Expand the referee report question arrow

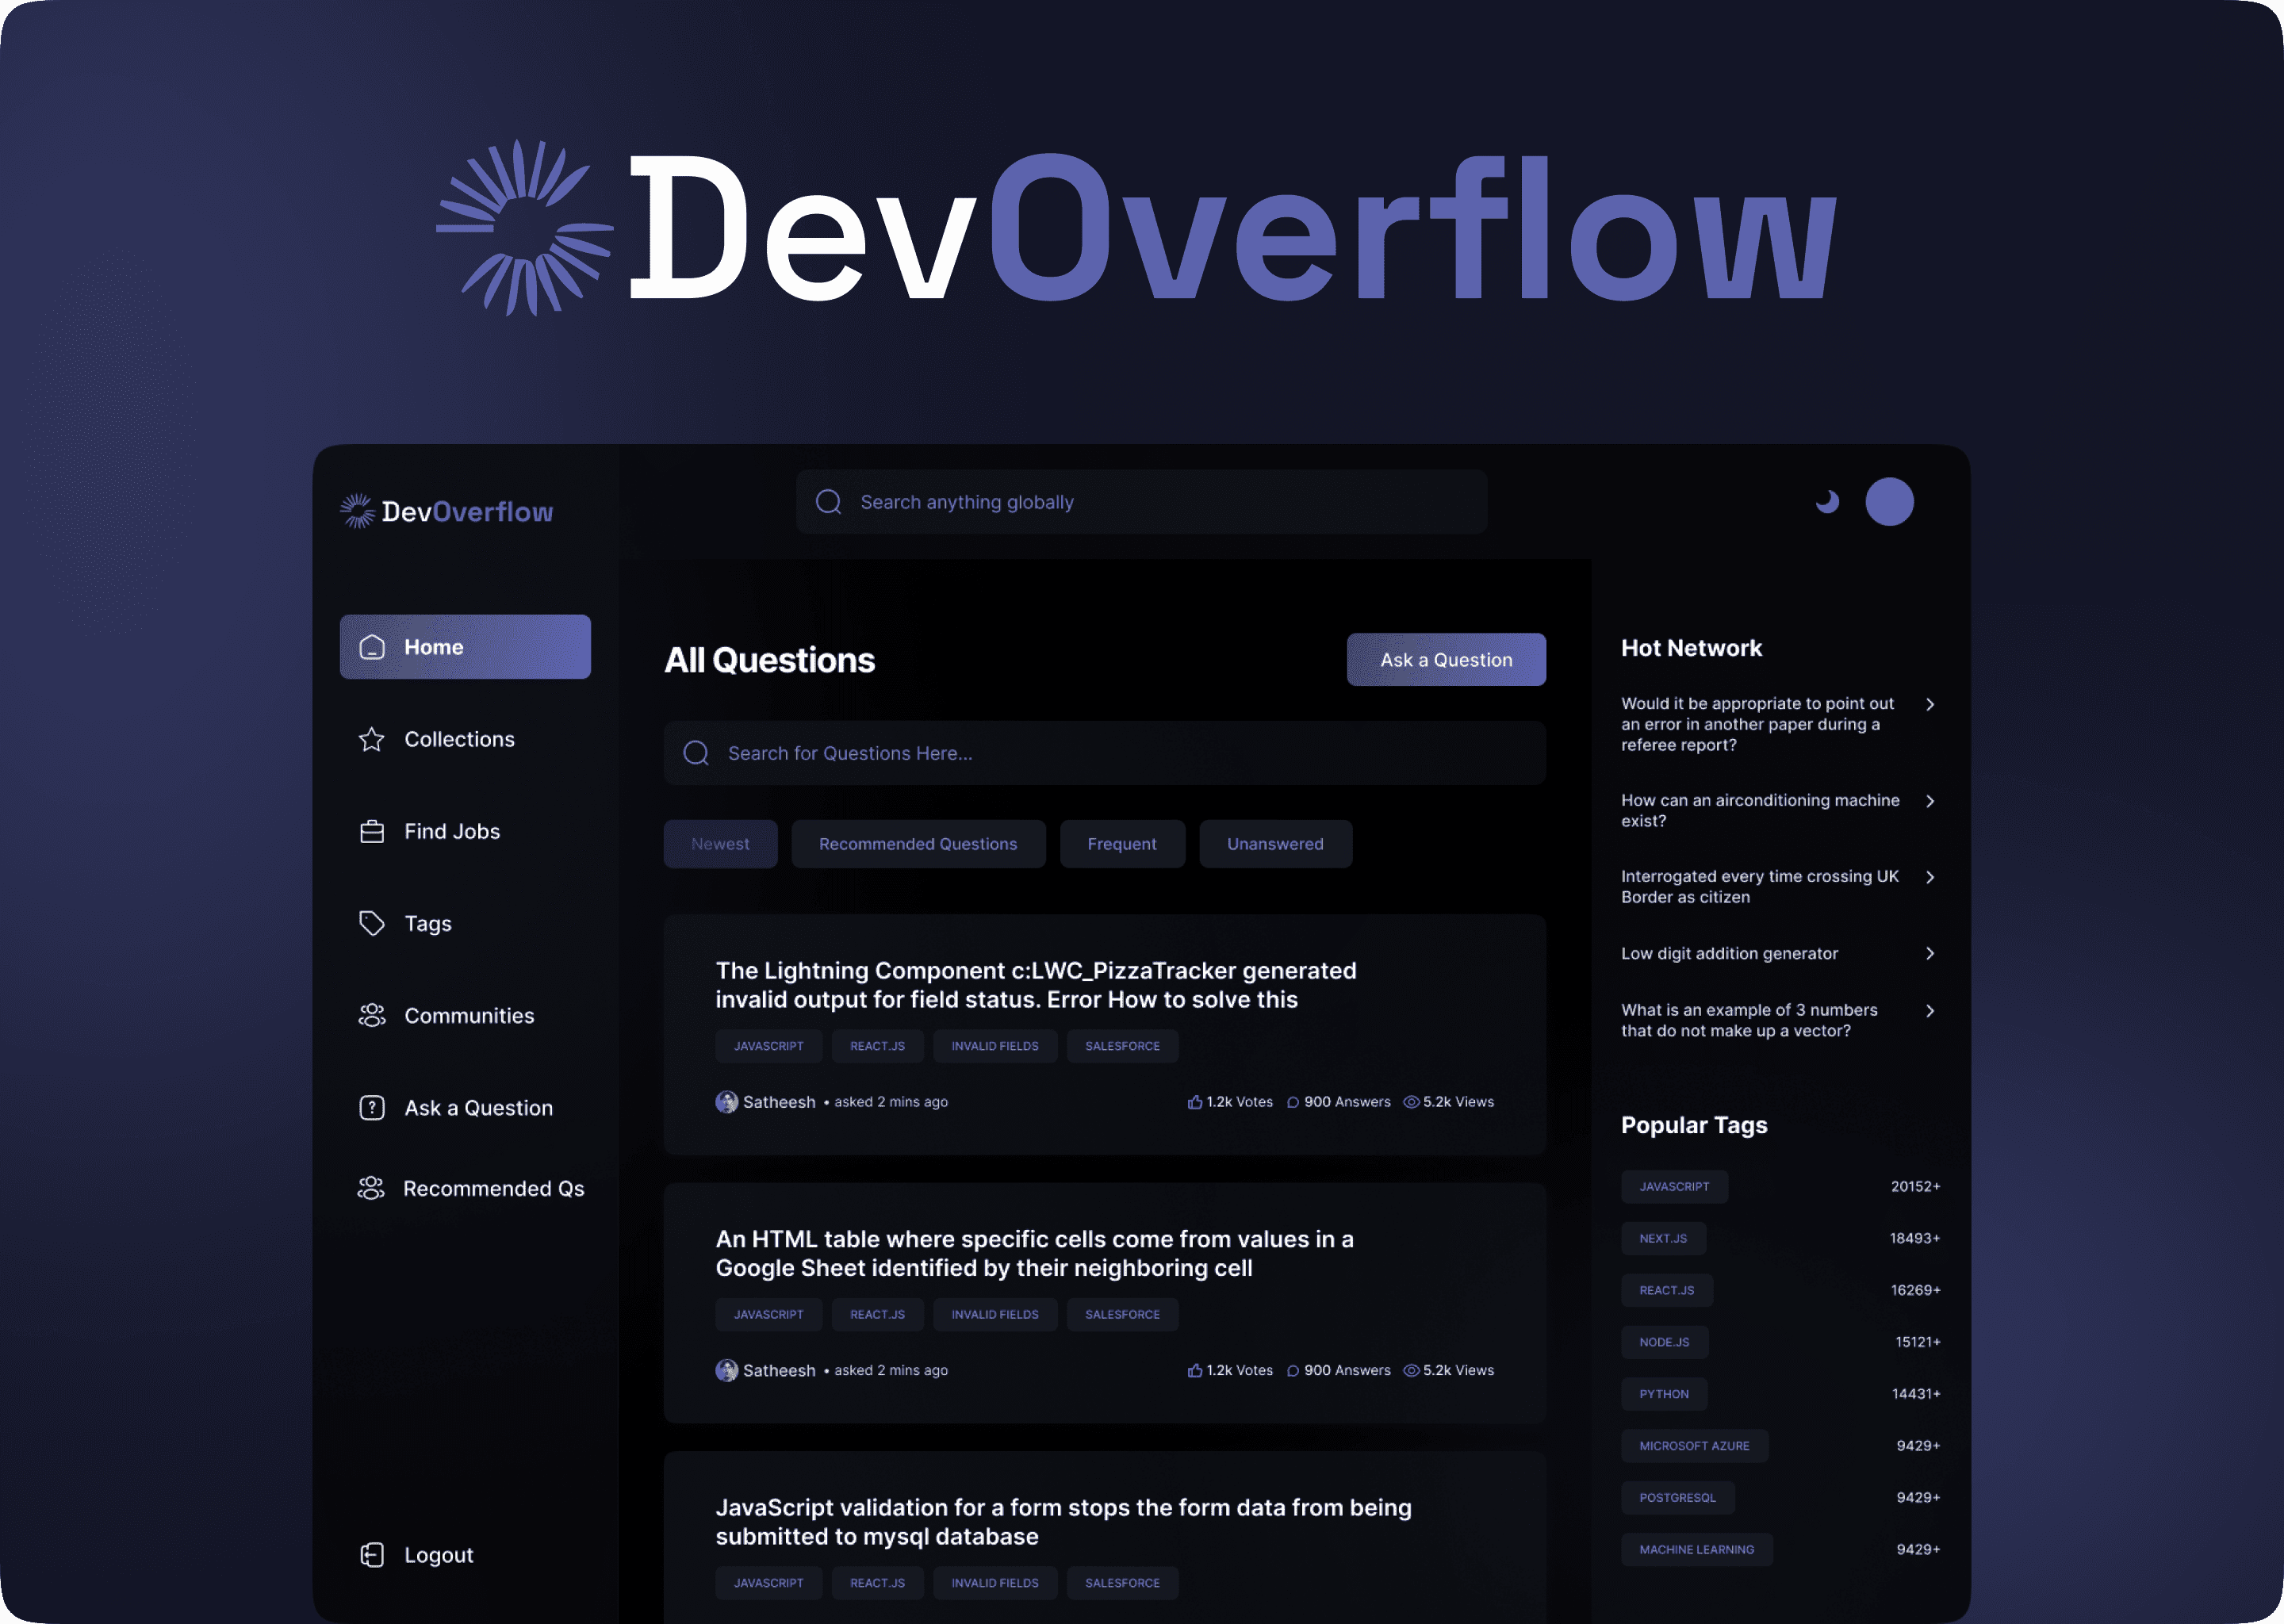coord(1930,704)
